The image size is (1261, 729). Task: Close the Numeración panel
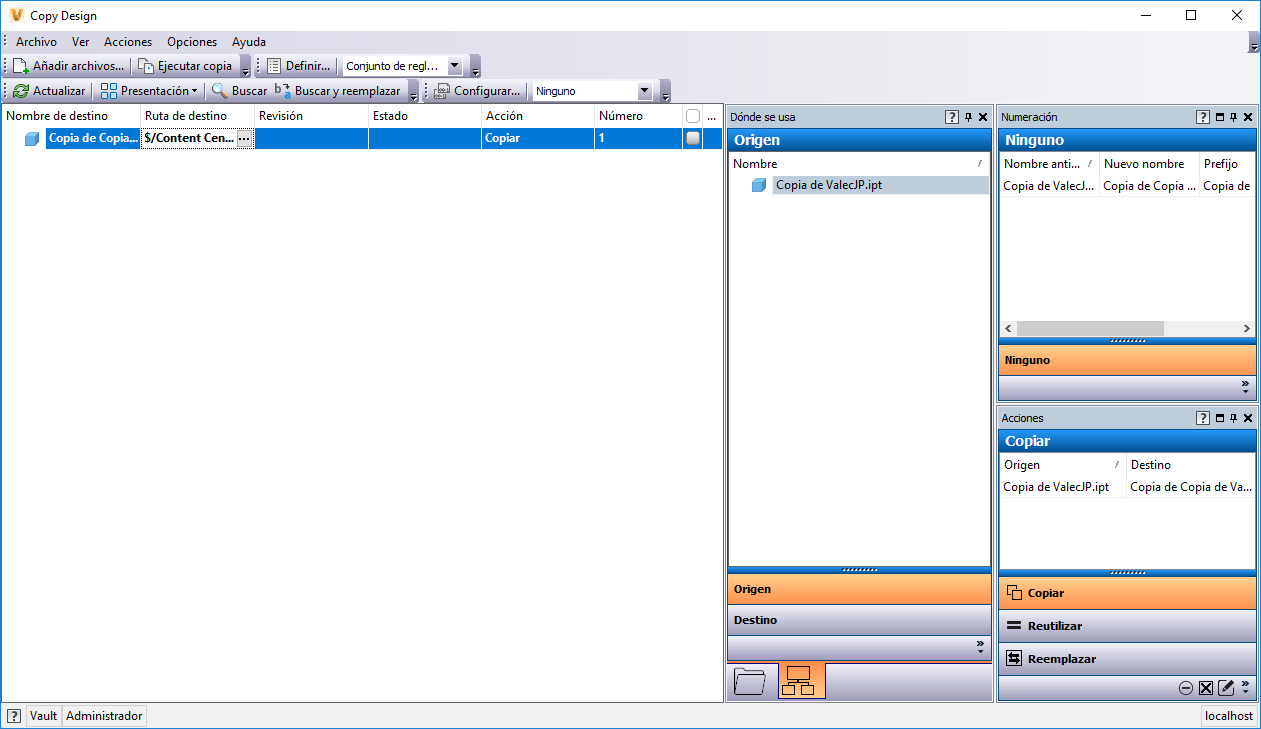point(1248,117)
